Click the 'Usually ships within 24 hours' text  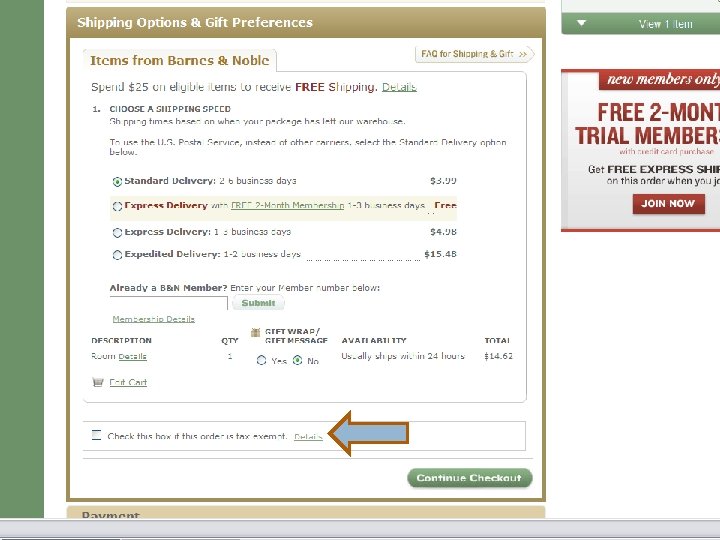403,356
